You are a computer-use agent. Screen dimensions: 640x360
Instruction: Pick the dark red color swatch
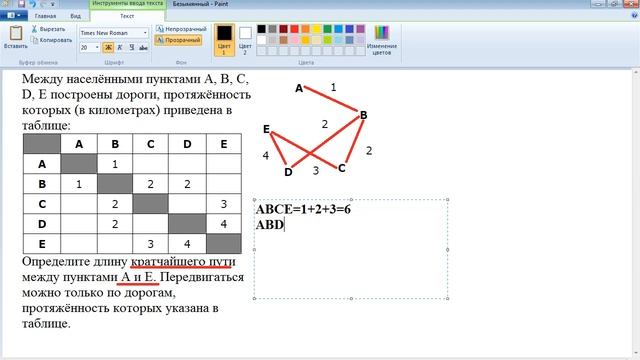[284, 29]
